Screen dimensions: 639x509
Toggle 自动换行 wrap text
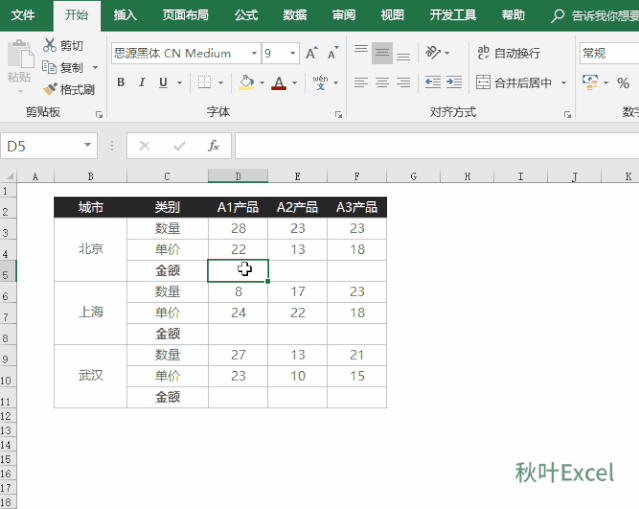(509, 53)
